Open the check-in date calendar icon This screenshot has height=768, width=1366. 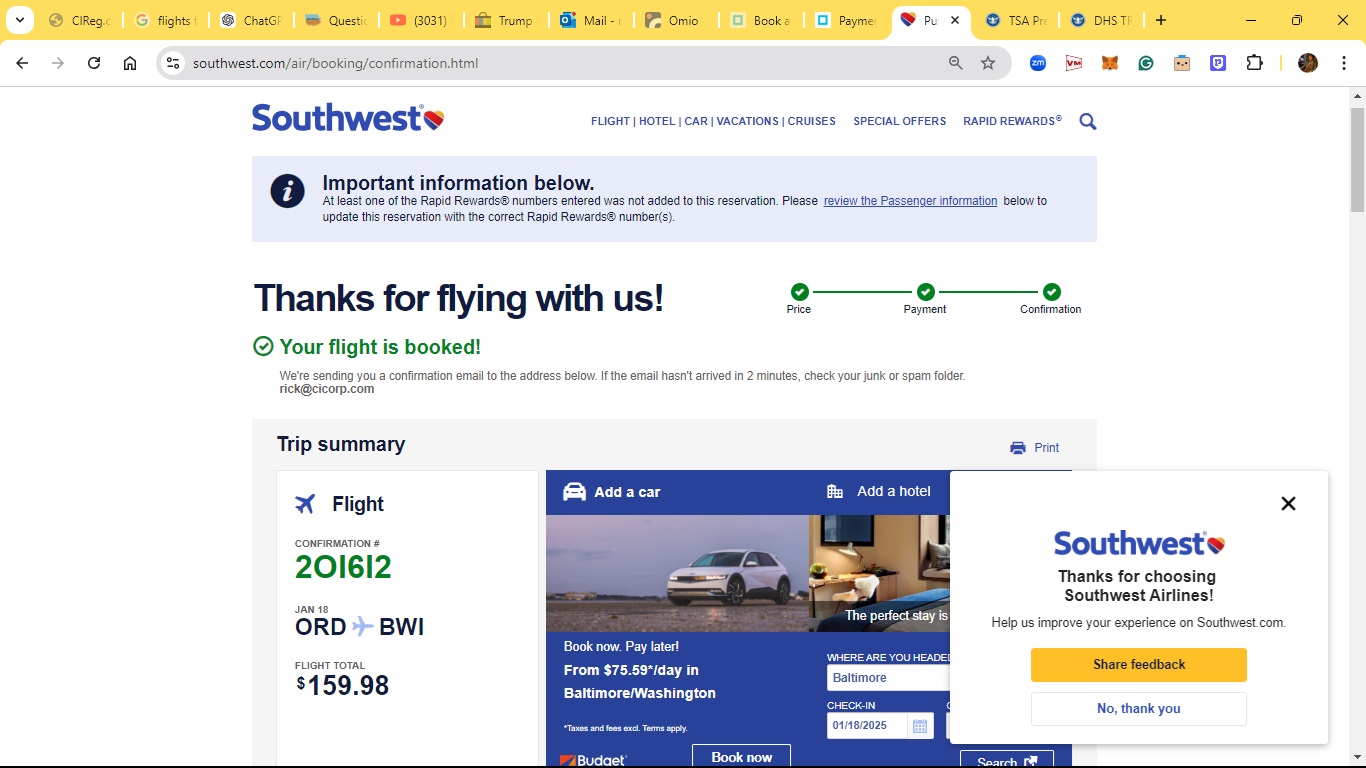[x=919, y=726]
